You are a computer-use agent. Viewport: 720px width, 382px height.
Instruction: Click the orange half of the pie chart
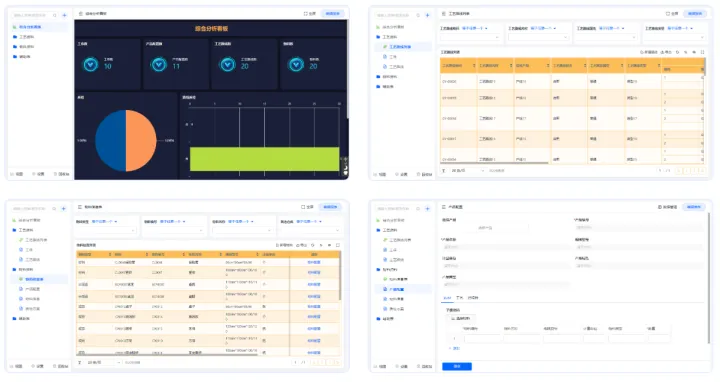[141, 140]
